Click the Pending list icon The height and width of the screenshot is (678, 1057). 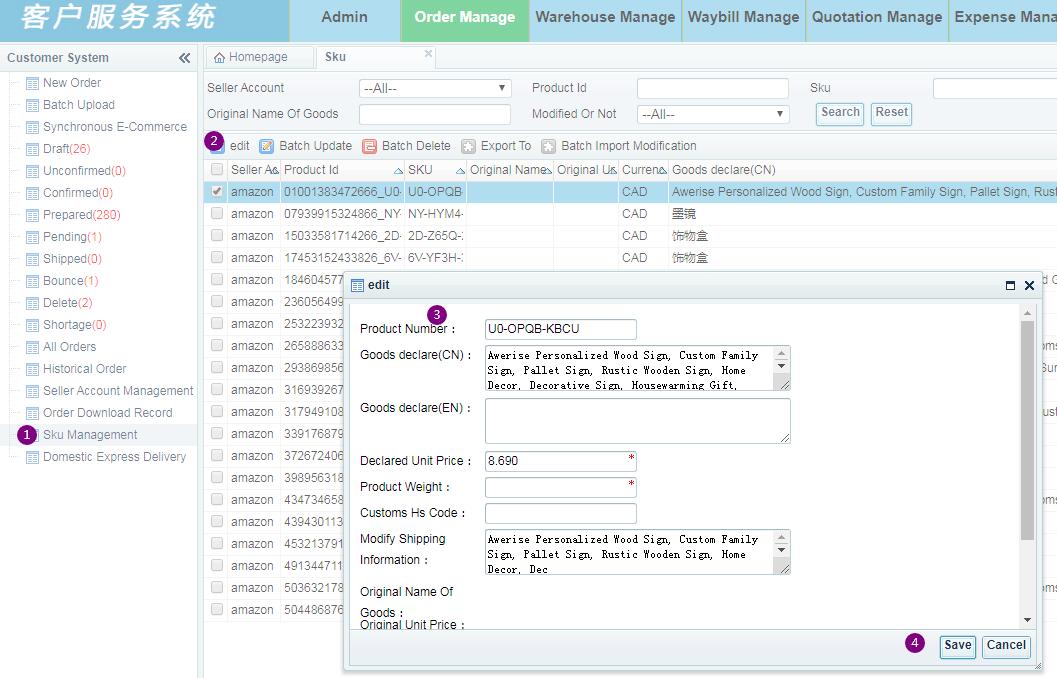coord(32,237)
